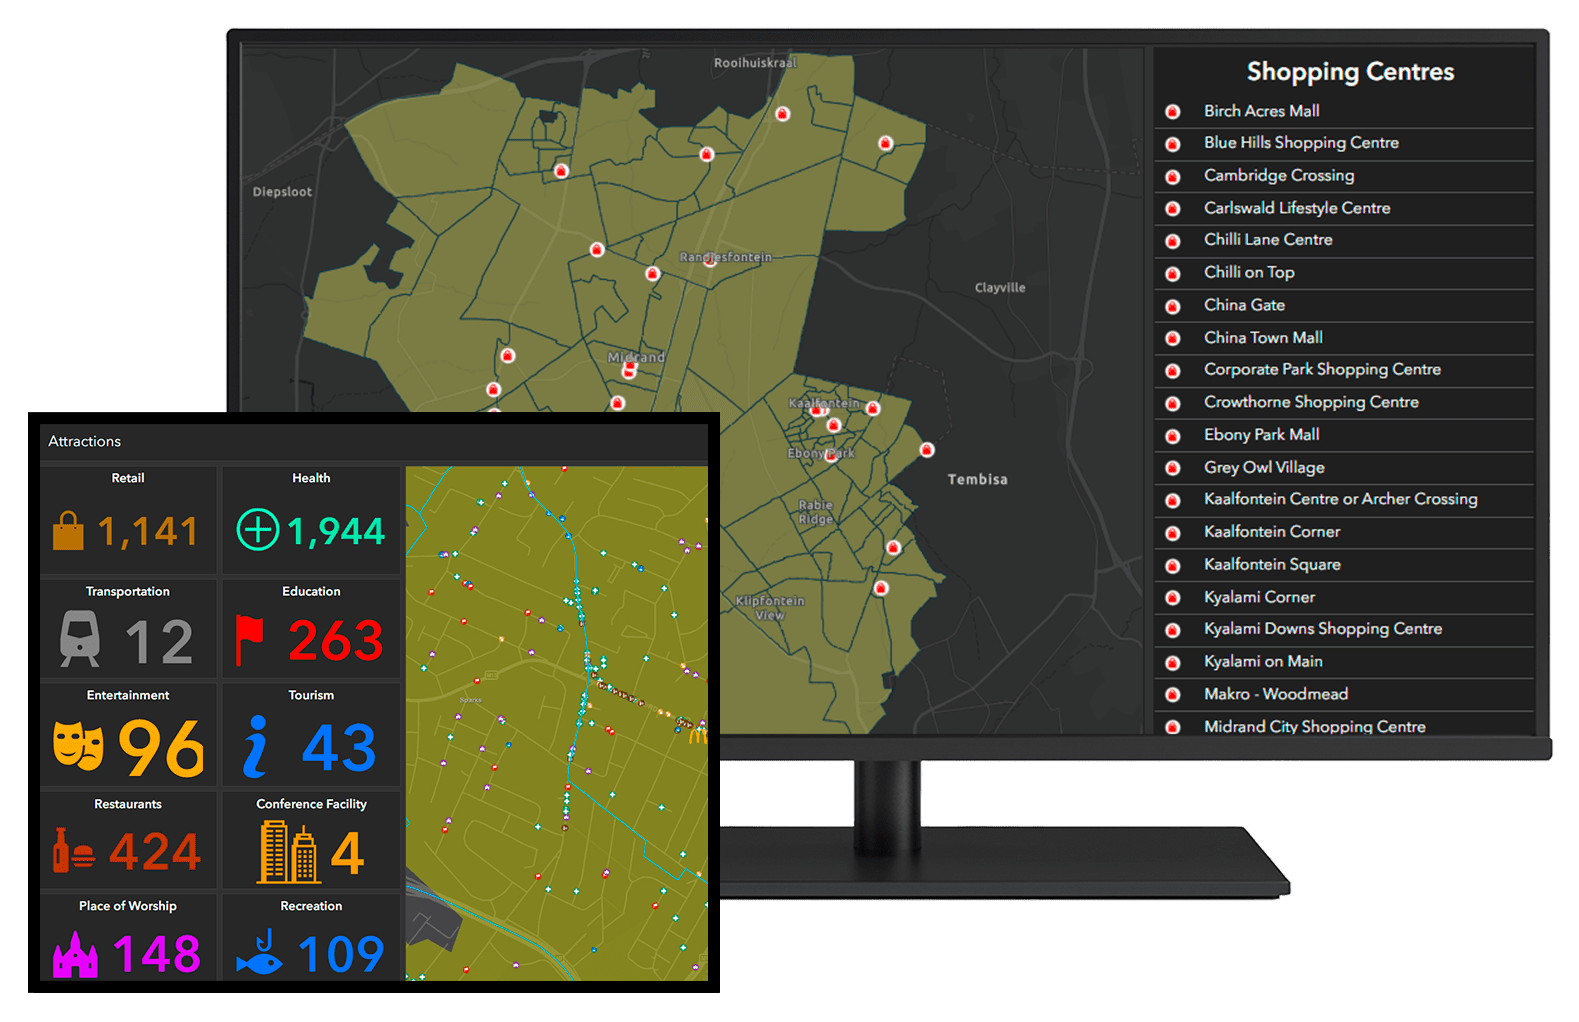Click the Recreation count 109
This screenshot has height=1022, width=1579.
pos(340,954)
